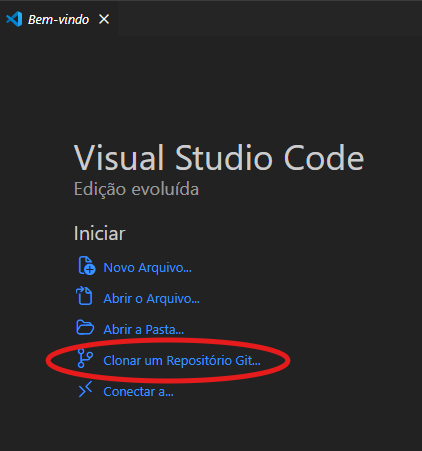Click the Visual Studio Code heading
This screenshot has height=451, width=422.
(x=219, y=158)
